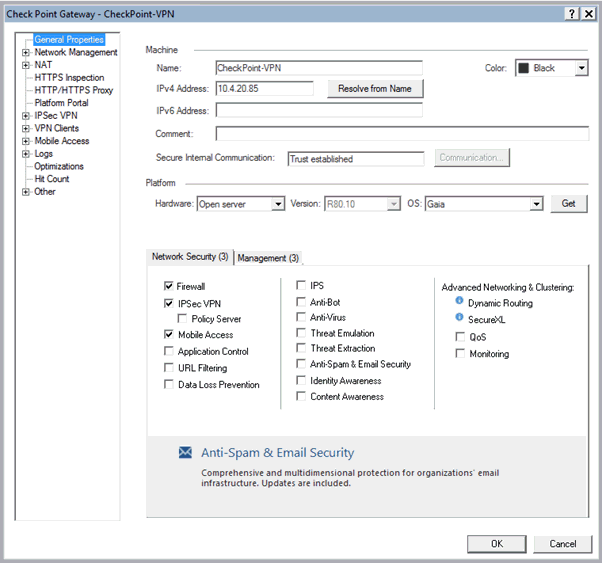Click the Resolve from Name button

click(374, 89)
